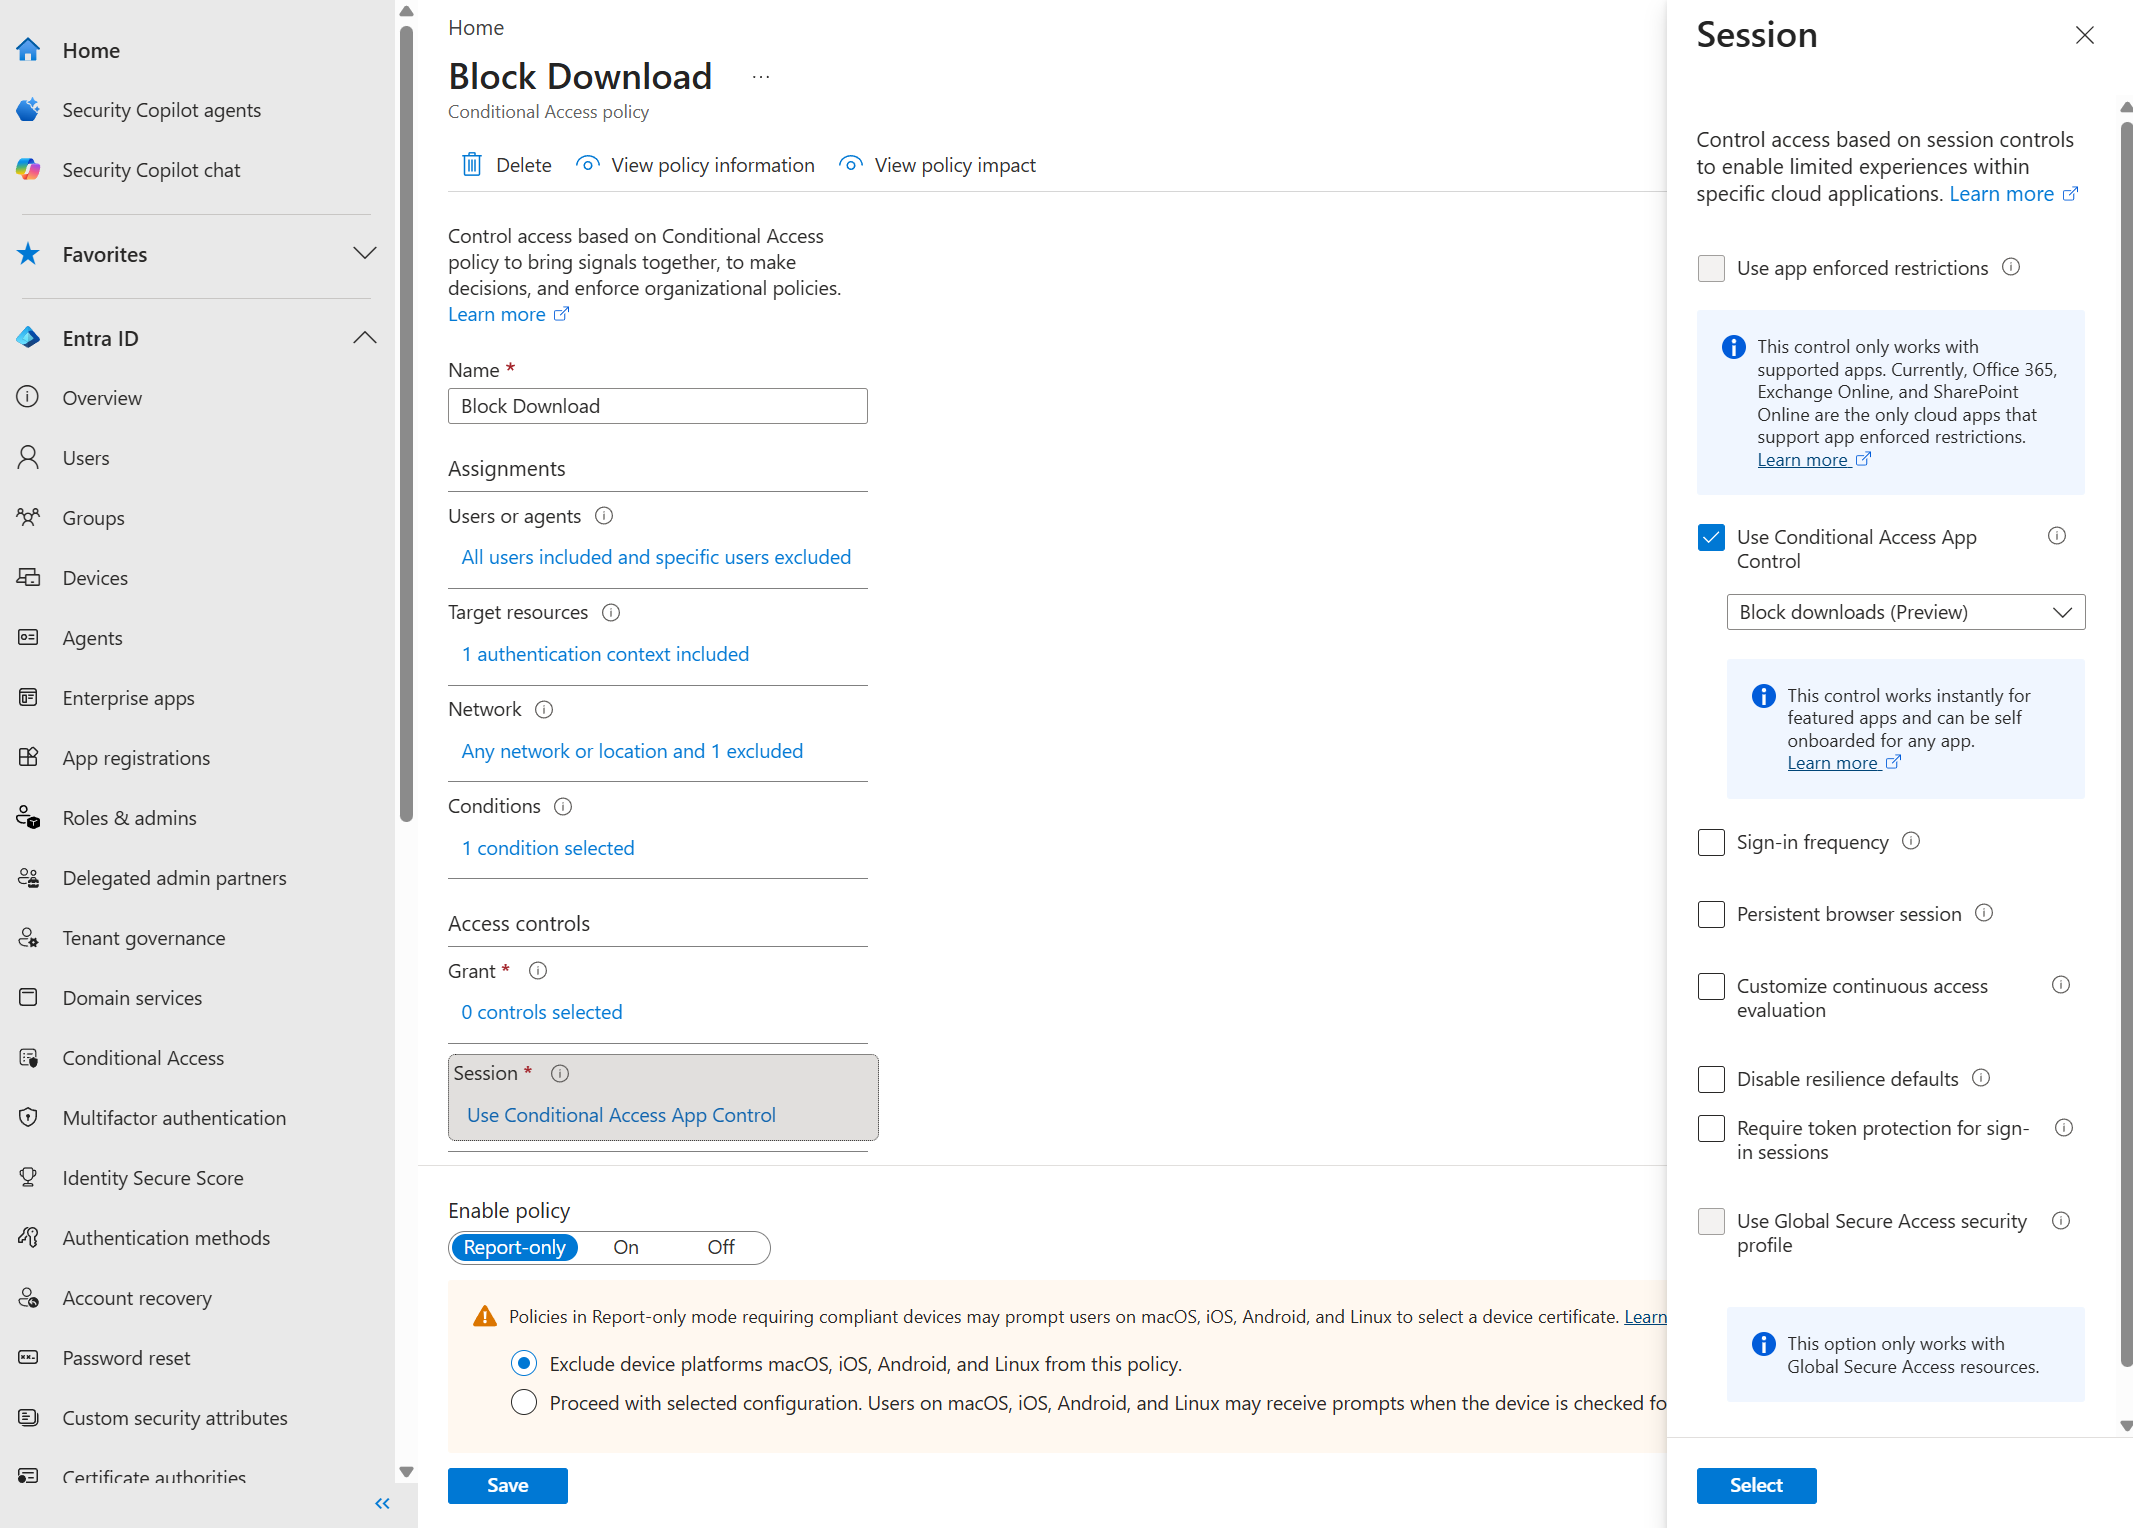Check Use Global Secure Access security profile
Screen dimensions: 2133x1528
click(1711, 1221)
